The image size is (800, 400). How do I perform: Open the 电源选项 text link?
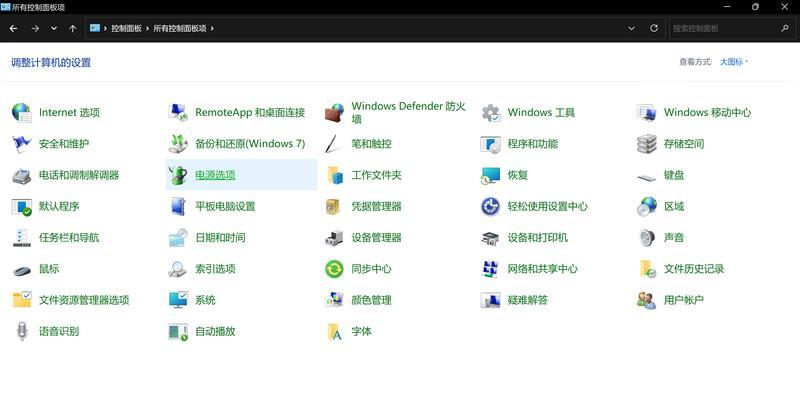215,175
